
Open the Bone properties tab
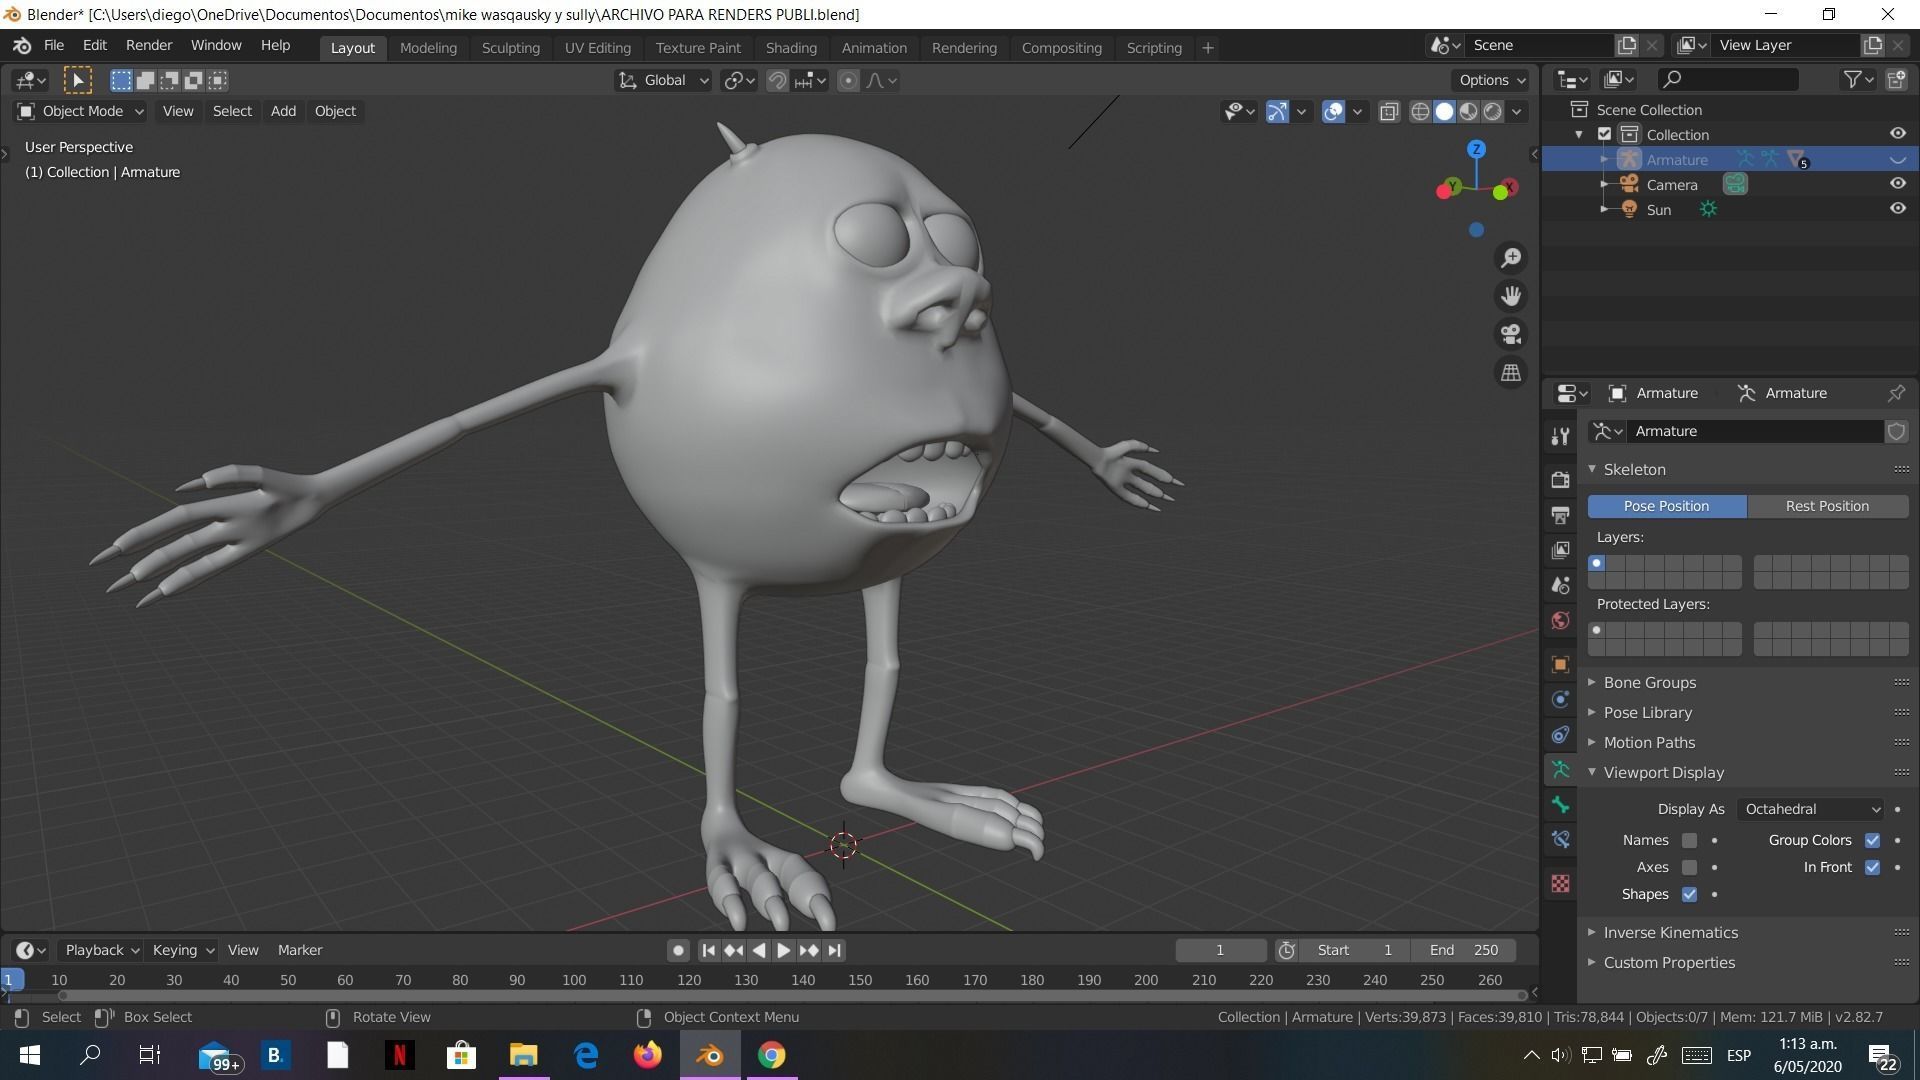point(1560,805)
